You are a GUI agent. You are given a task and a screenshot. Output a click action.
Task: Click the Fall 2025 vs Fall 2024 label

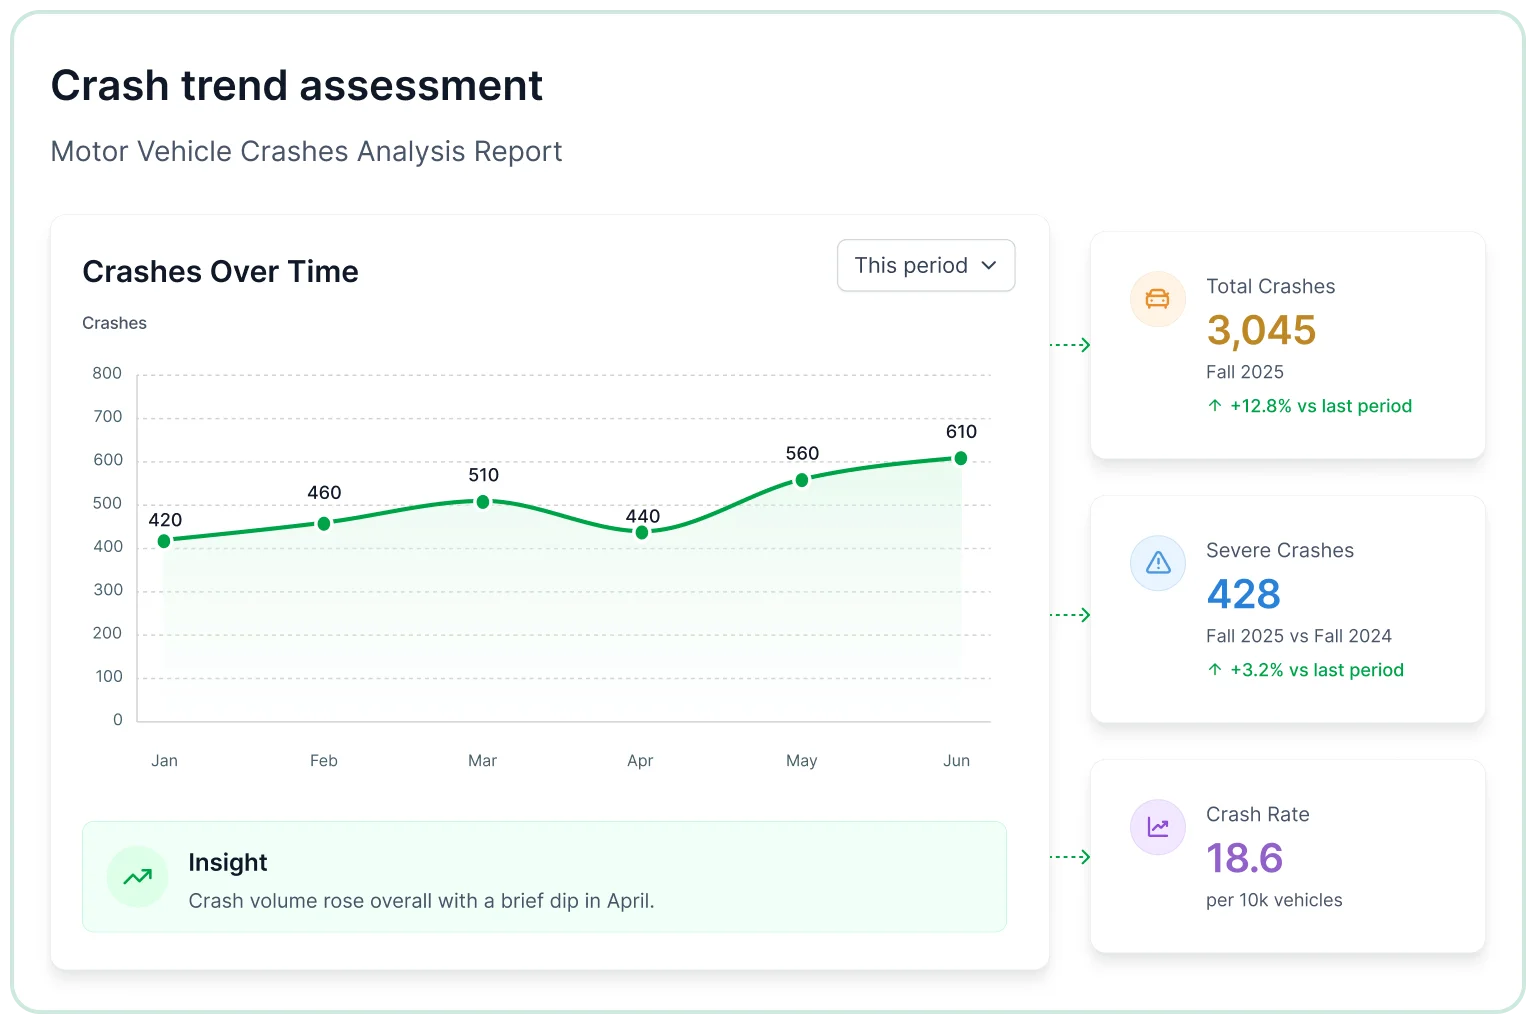click(x=1298, y=636)
